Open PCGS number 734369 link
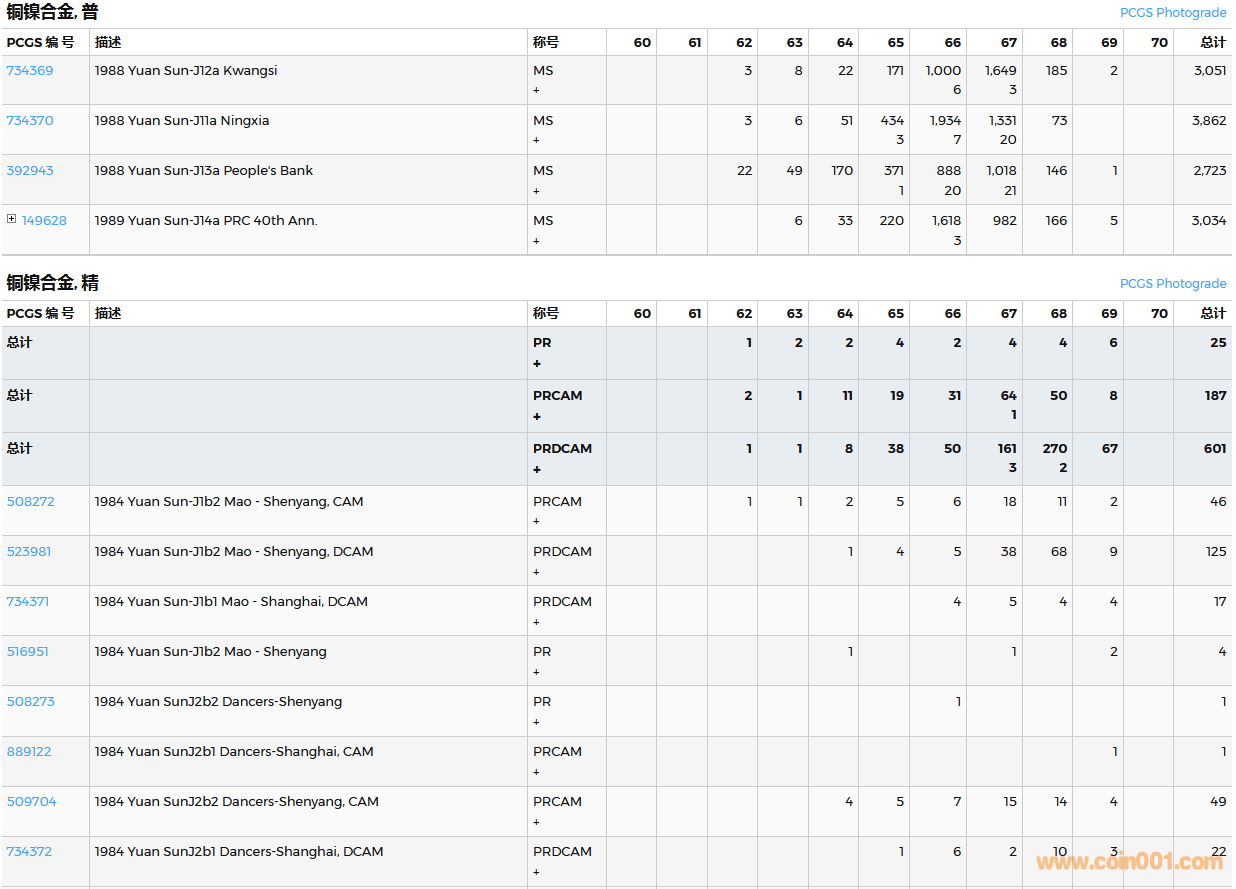Viewport: 1236px width, 889px height. [x=30, y=71]
